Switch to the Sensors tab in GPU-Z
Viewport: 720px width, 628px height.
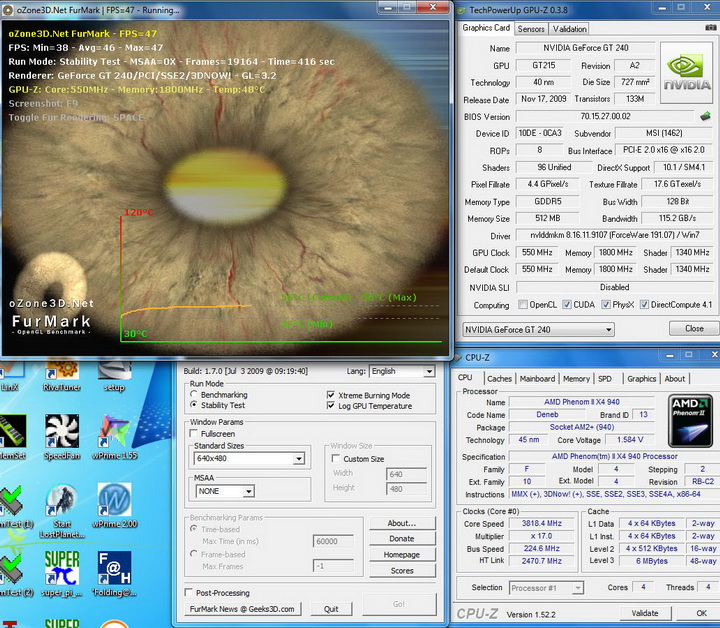point(531,29)
